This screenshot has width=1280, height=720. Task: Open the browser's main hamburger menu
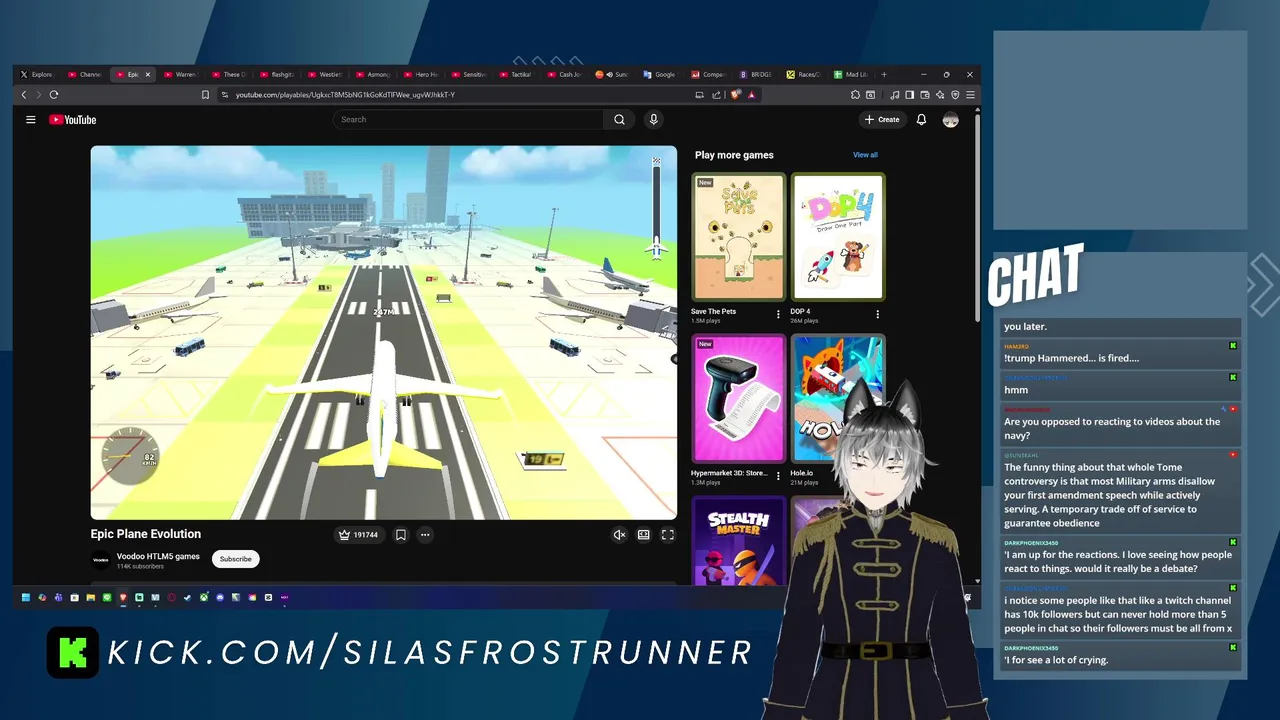point(970,95)
